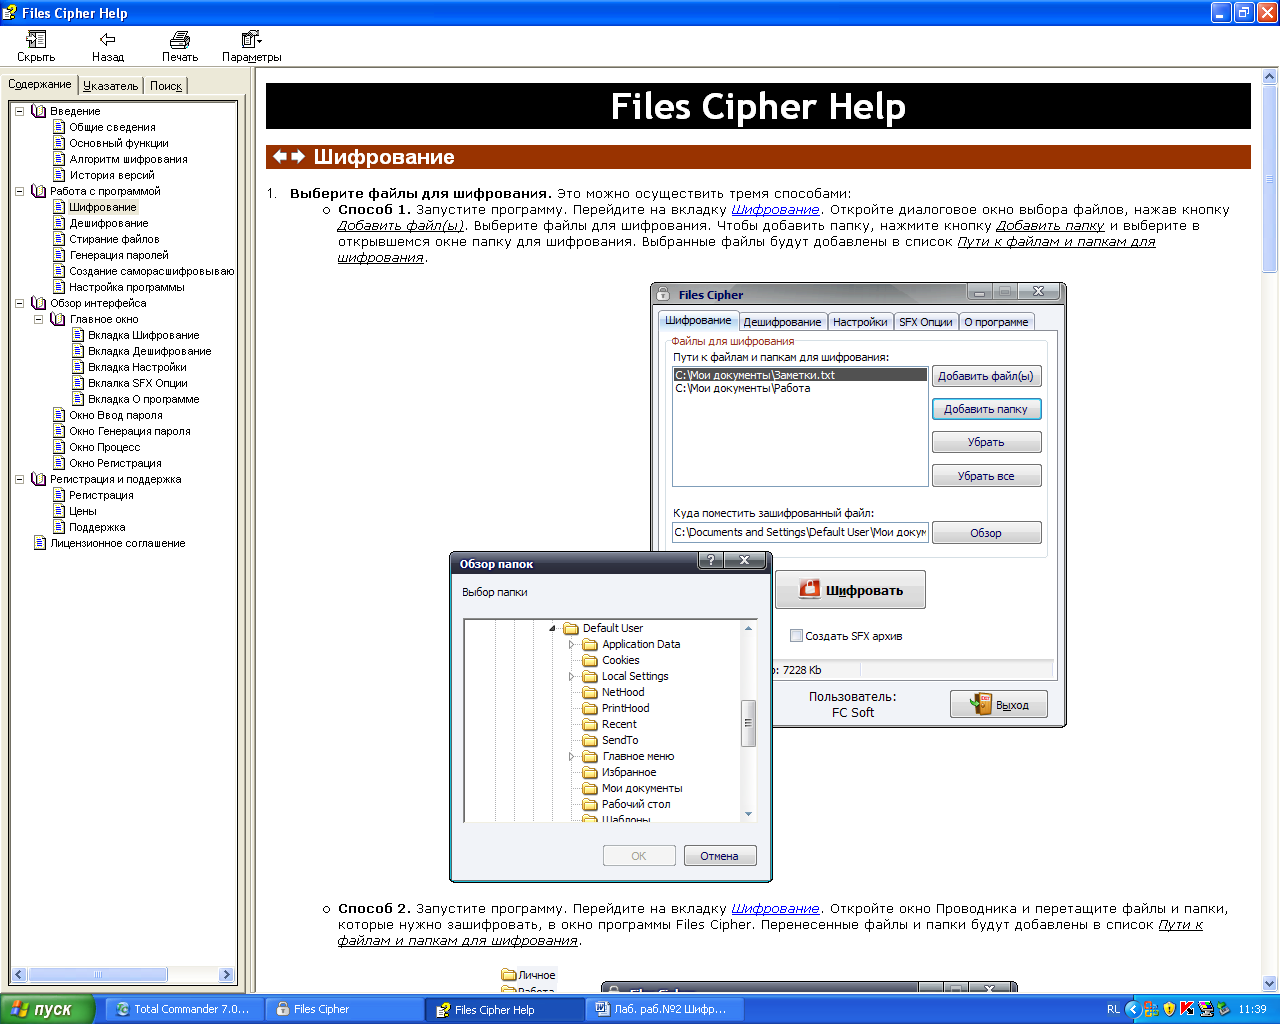Image resolution: width=1280 pixels, height=1024 pixels.
Task: Open the Параметры (Options) toolbar icon
Action: (251, 39)
